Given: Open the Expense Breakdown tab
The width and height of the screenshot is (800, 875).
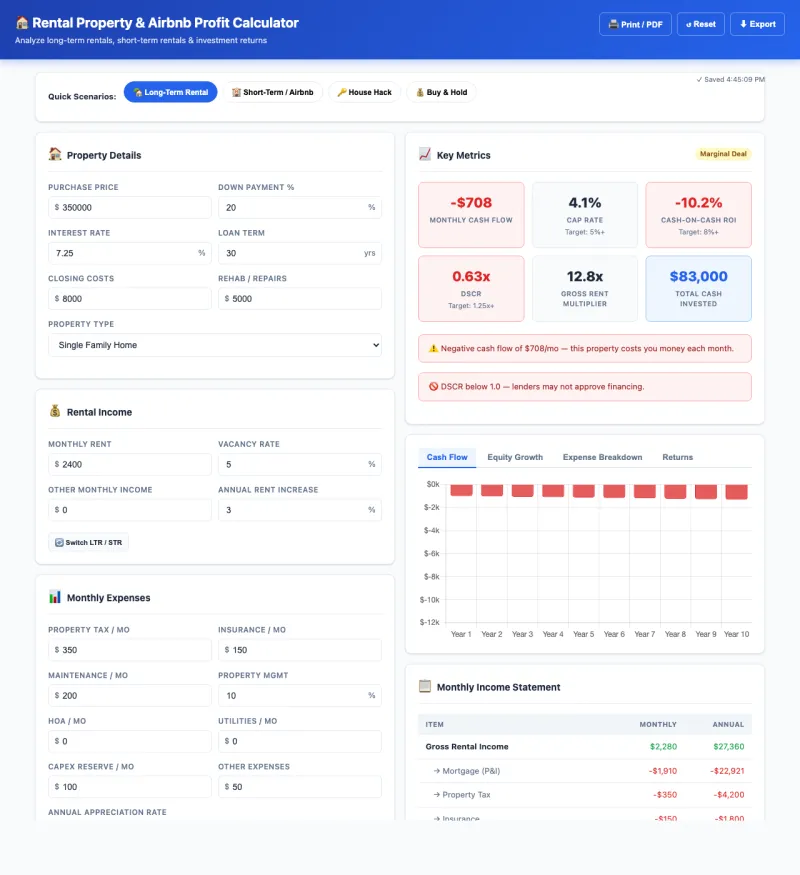Looking at the screenshot, I should tap(602, 457).
